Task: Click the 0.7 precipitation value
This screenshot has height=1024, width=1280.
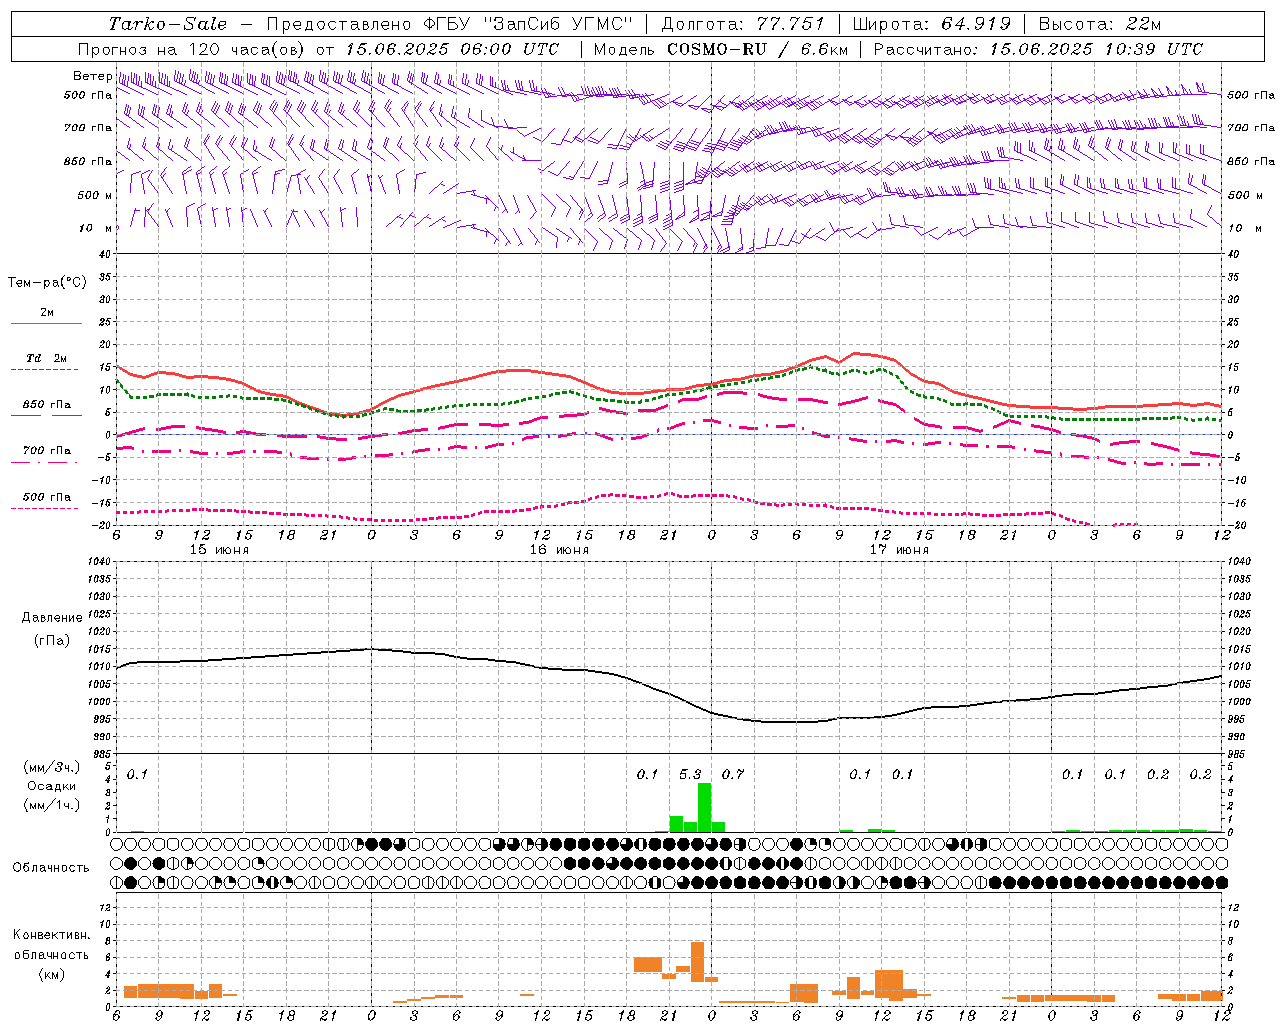Action: point(733,774)
